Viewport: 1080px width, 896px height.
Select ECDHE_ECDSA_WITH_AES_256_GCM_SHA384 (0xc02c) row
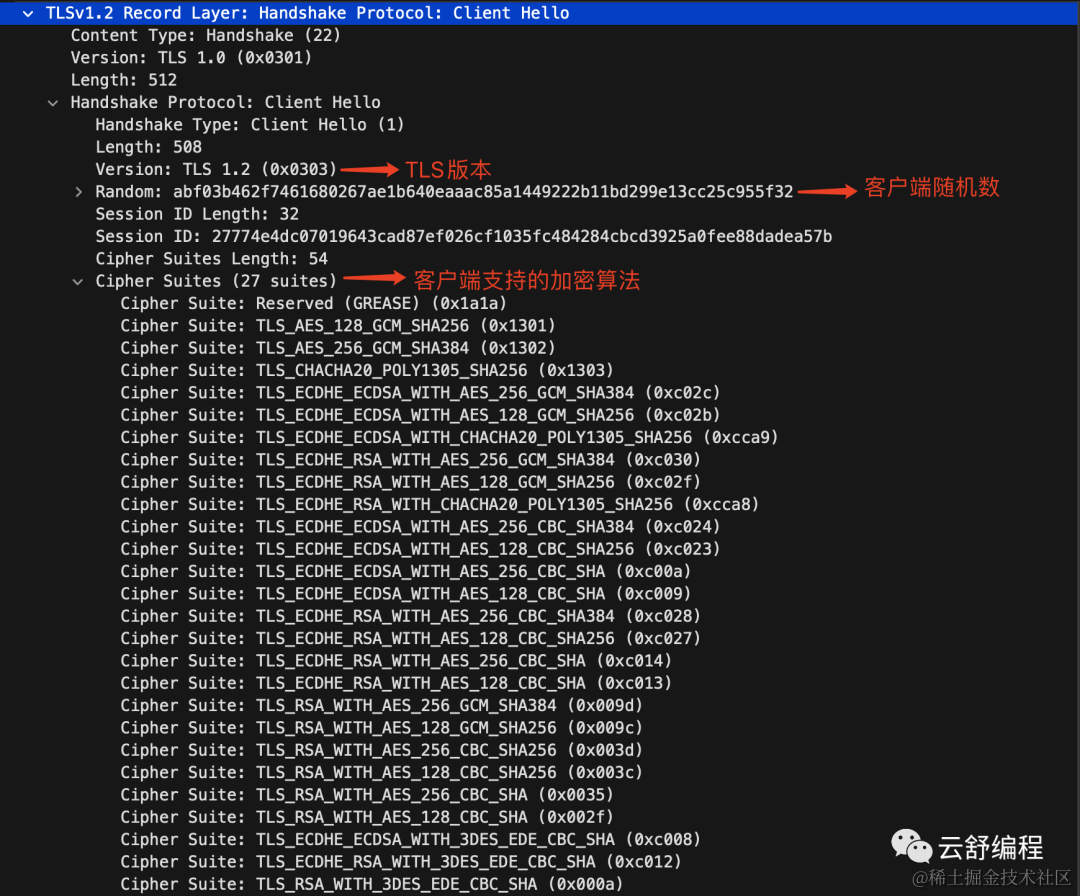point(420,393)
